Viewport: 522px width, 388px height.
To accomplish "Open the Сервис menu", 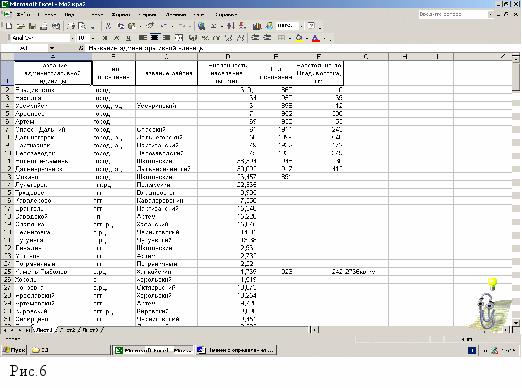I will pyautogui.click(x=147, y=15).
